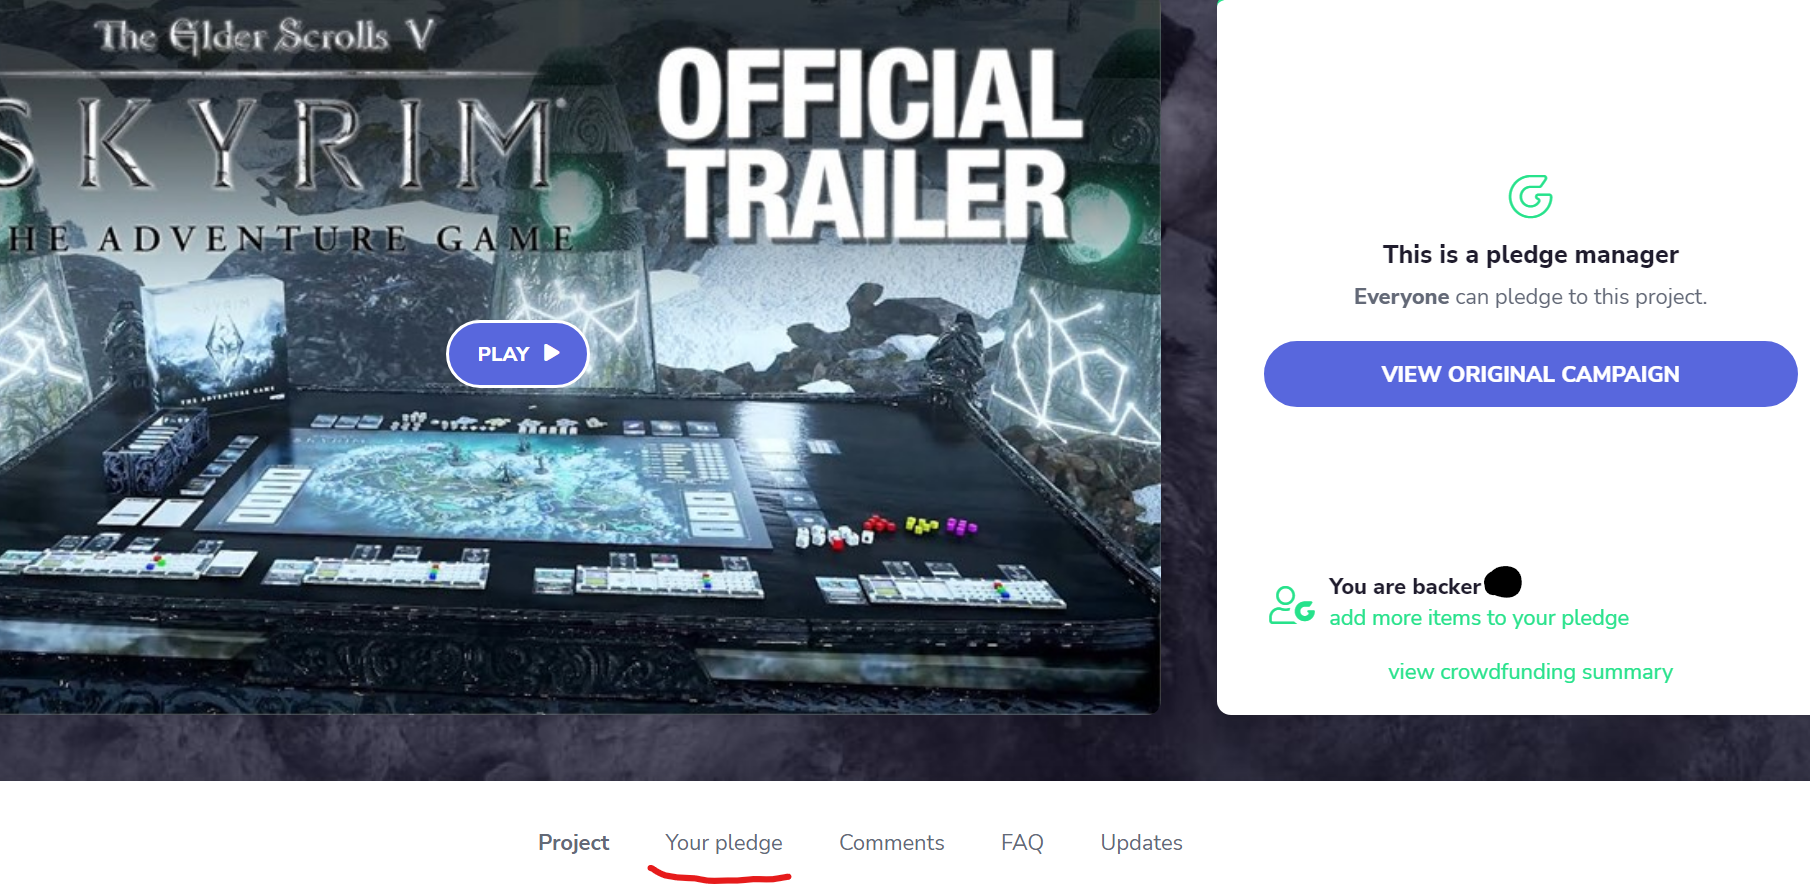Image resolution: width=1810 pixels, height=892 pixels.
Task: Open the View Original Campaign button
Action: point(1530,374)
